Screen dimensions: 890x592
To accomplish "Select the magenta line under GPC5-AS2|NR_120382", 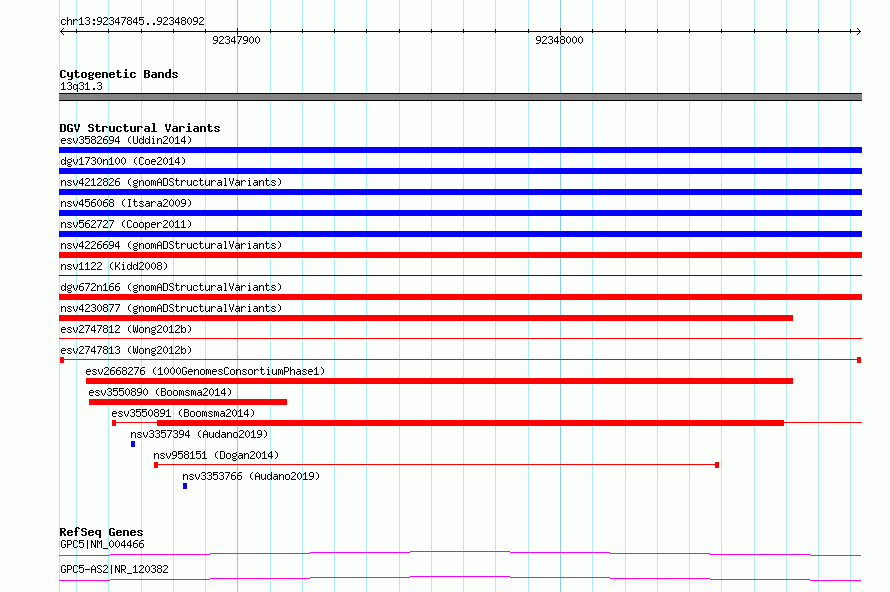I will click(x=460, y=578).
